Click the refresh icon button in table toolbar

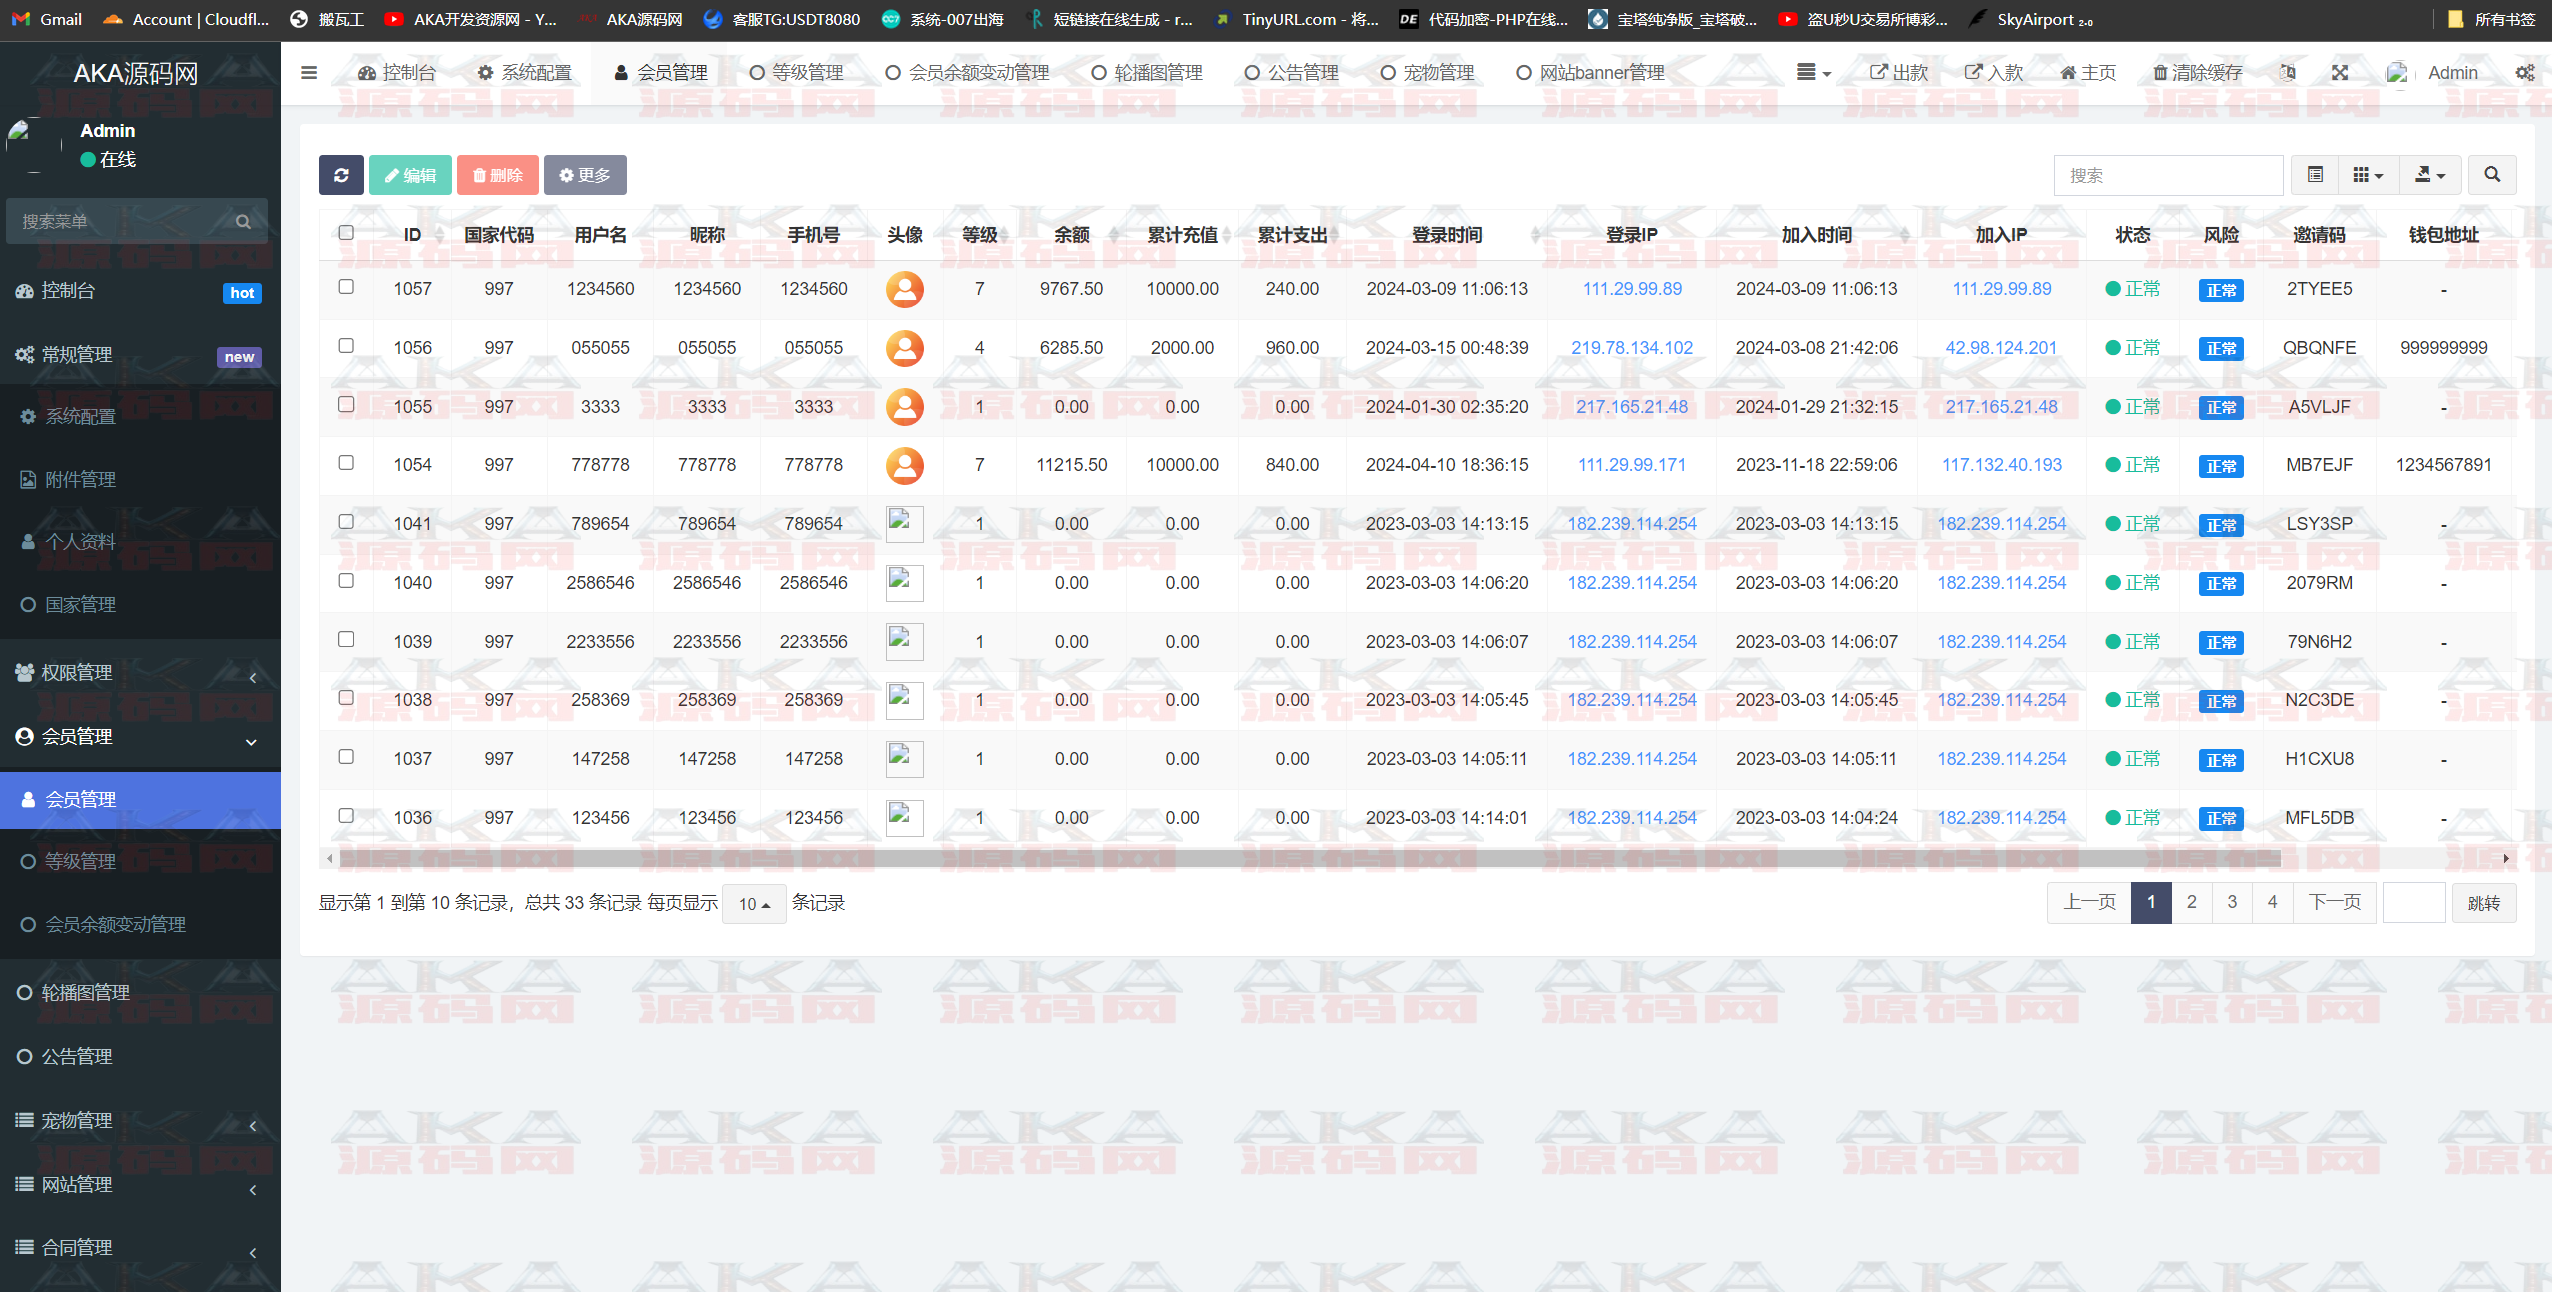[341, 175]
